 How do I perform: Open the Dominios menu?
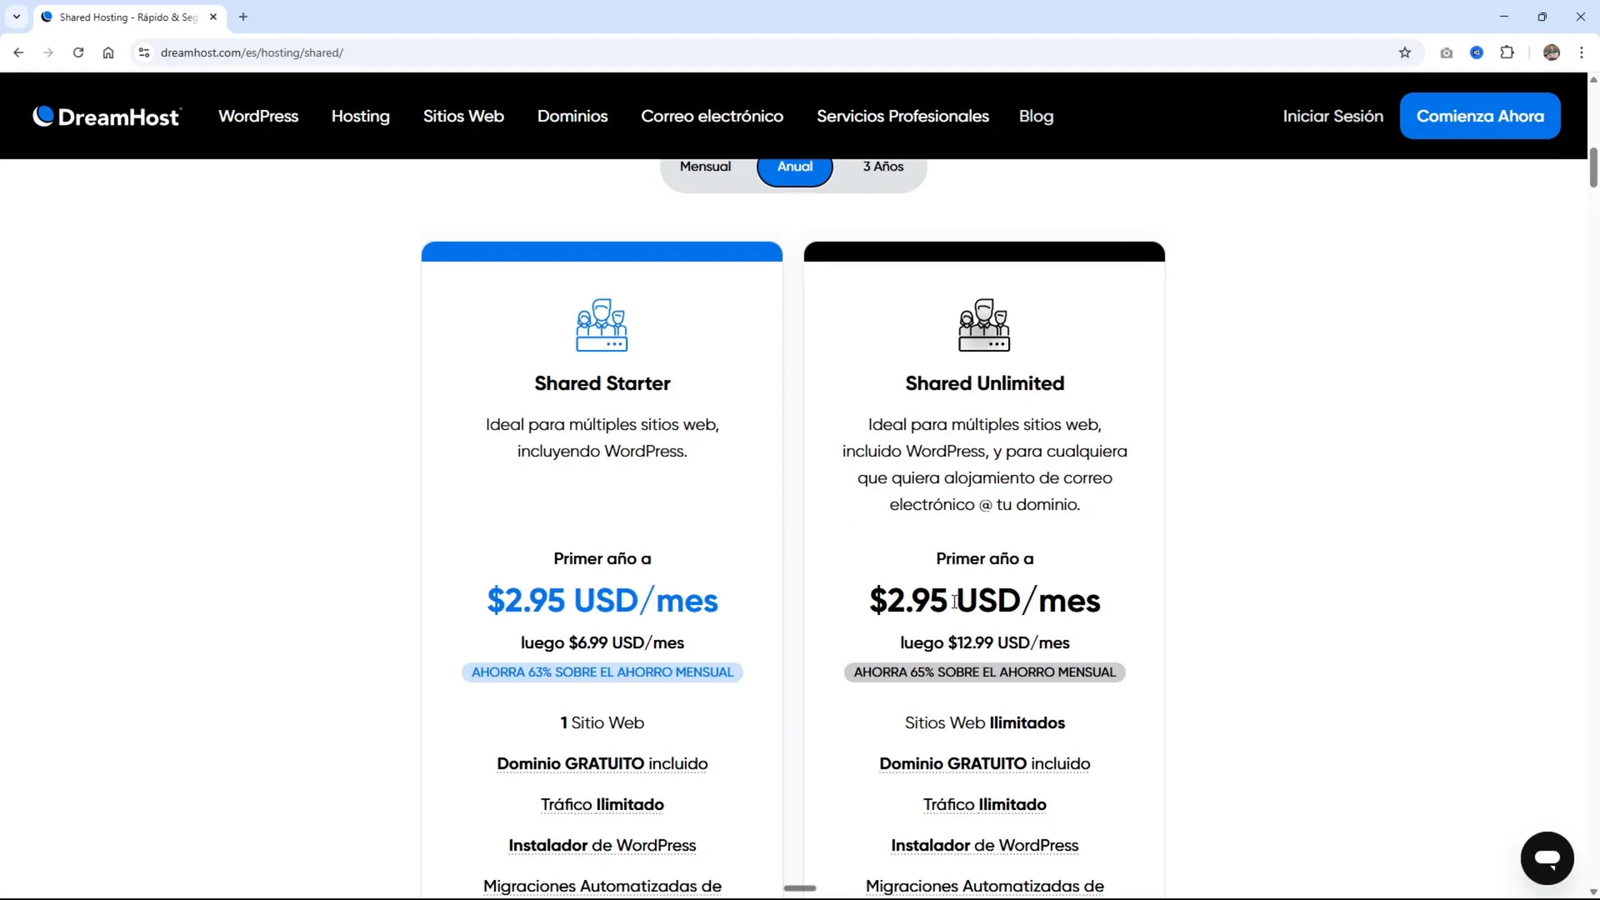pyautogui.click(x=572, y=116)
